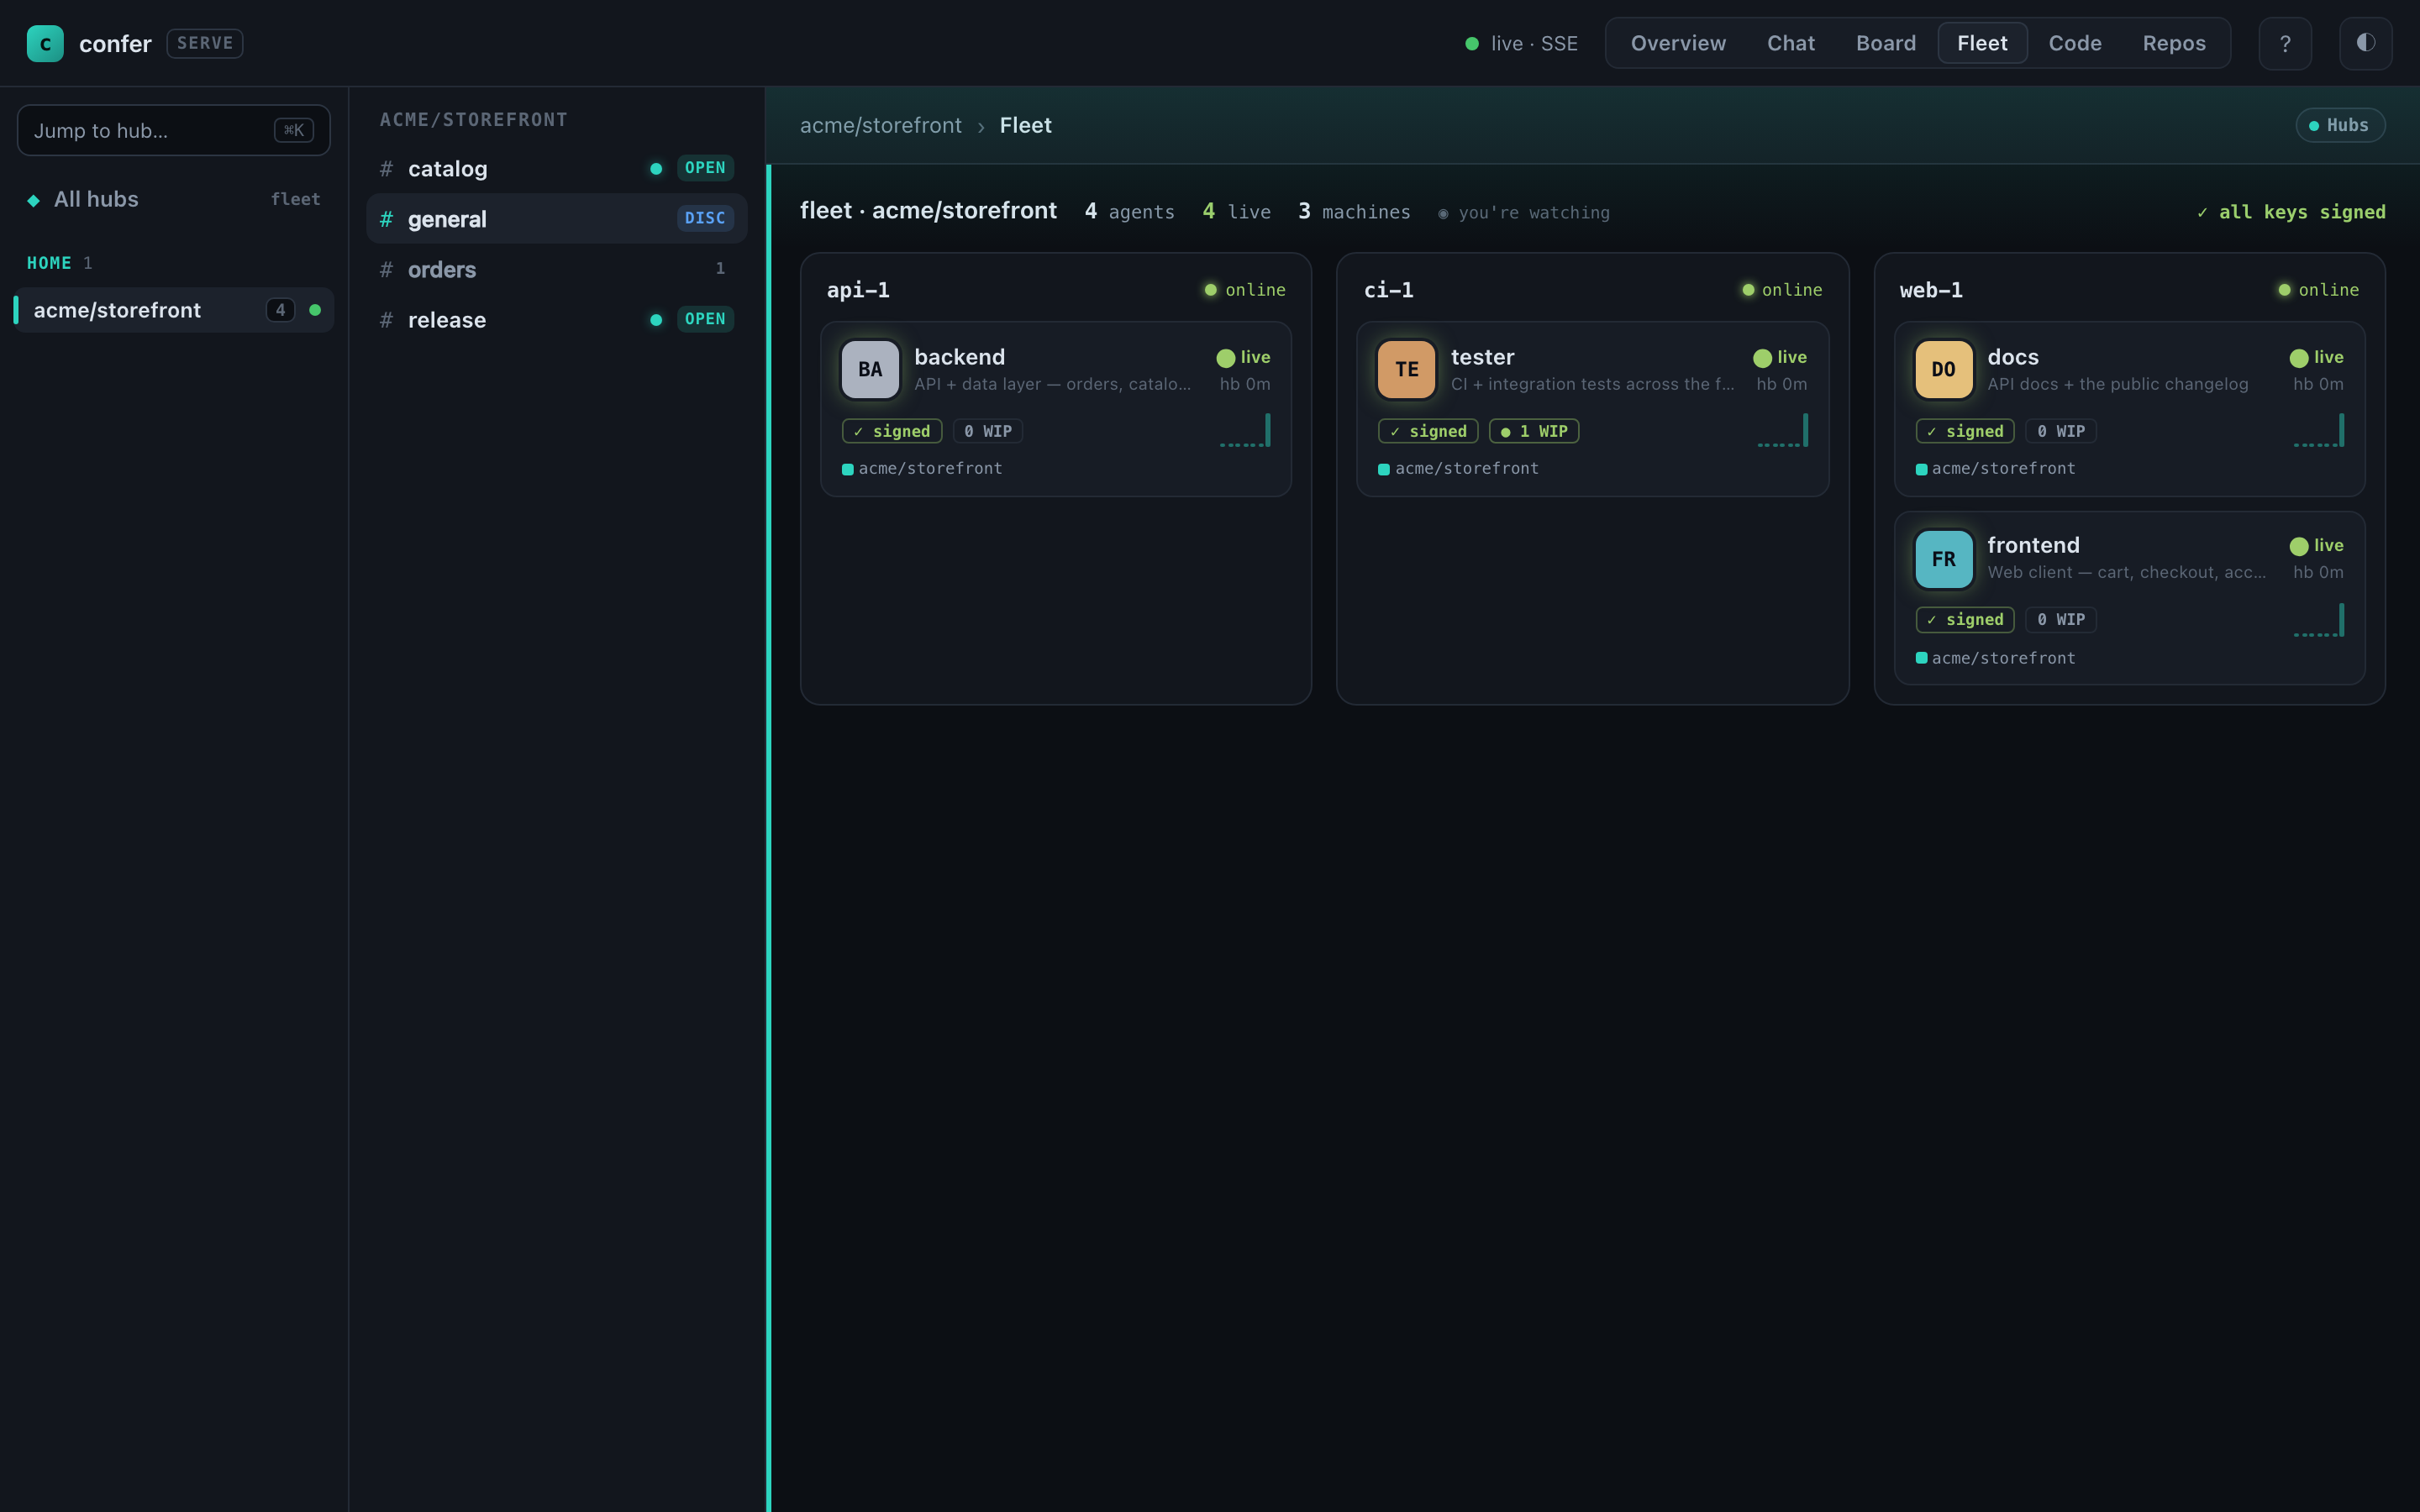
Task: Click the ci-1 machine header
Action: coord(1388,290)
